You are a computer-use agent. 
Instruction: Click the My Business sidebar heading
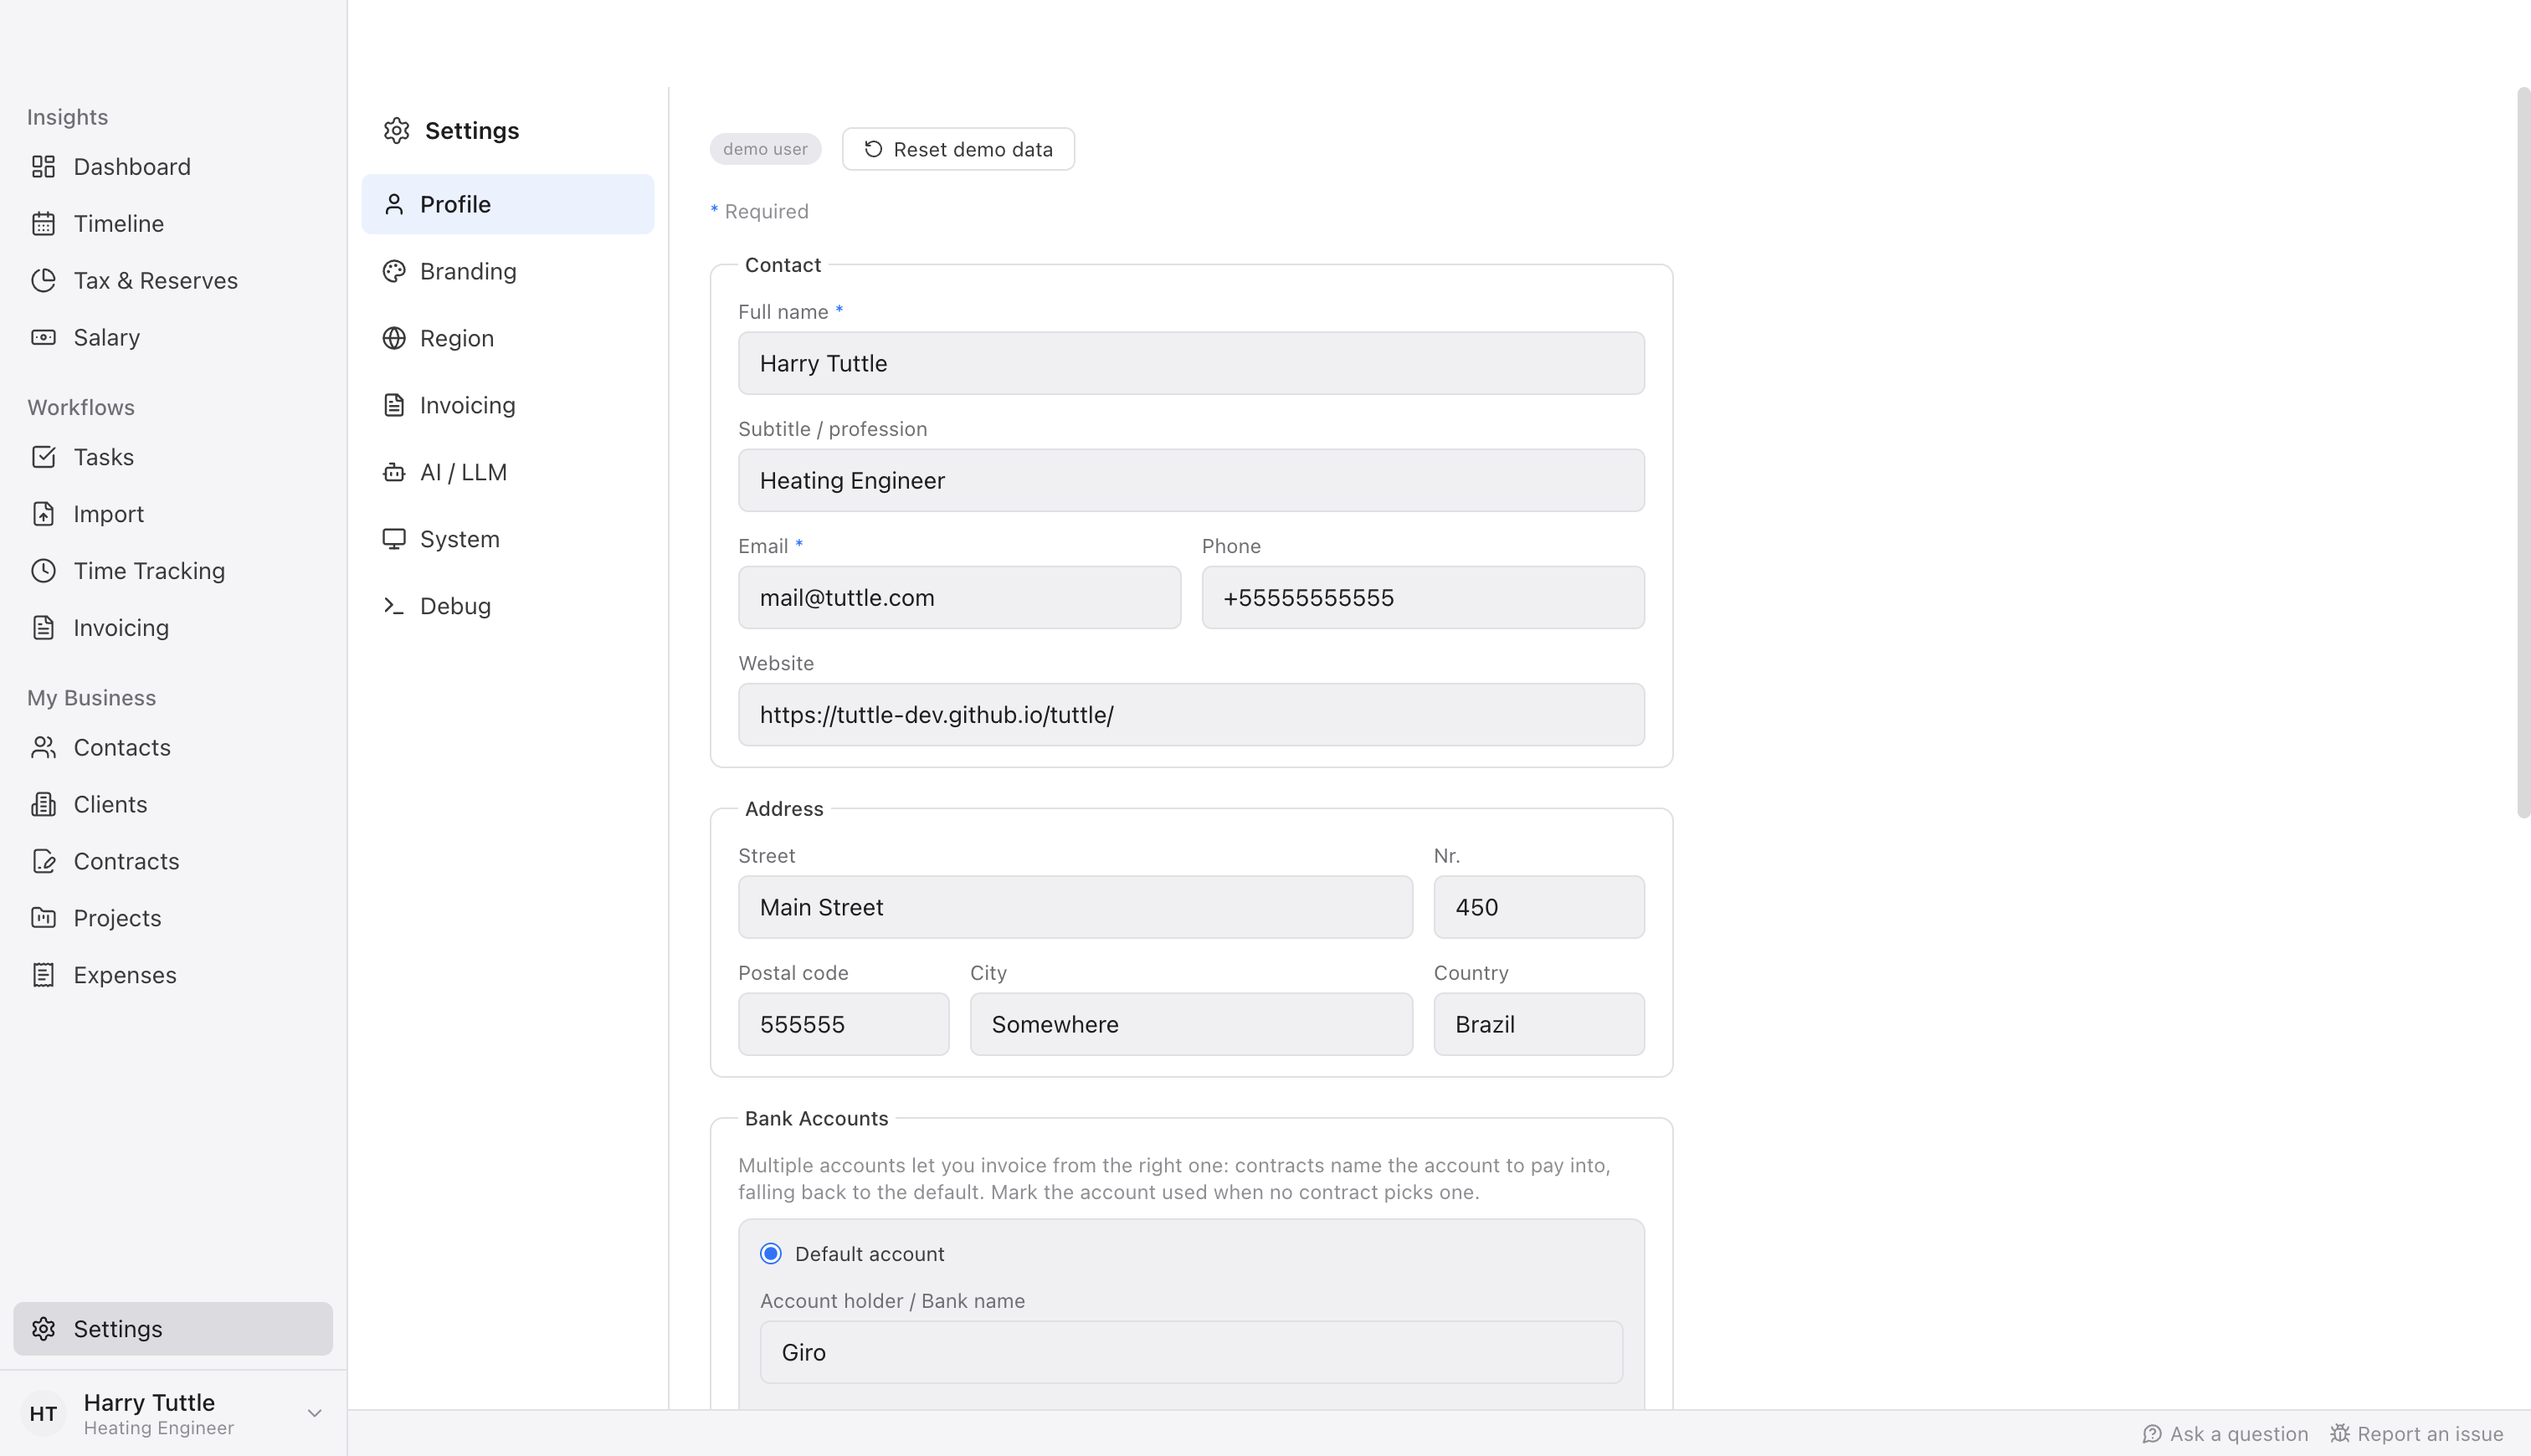tap(91, 698)
